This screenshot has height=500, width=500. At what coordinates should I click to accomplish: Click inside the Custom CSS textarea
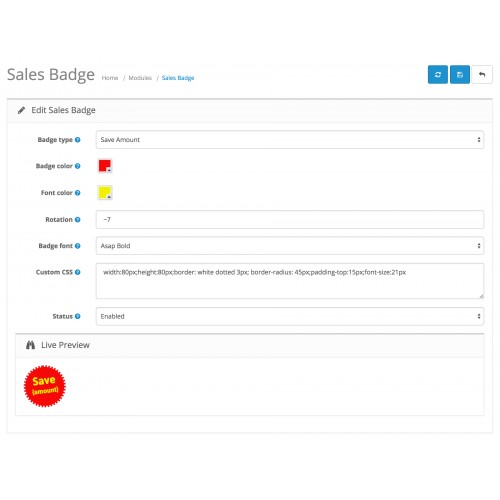coord(290,281)
